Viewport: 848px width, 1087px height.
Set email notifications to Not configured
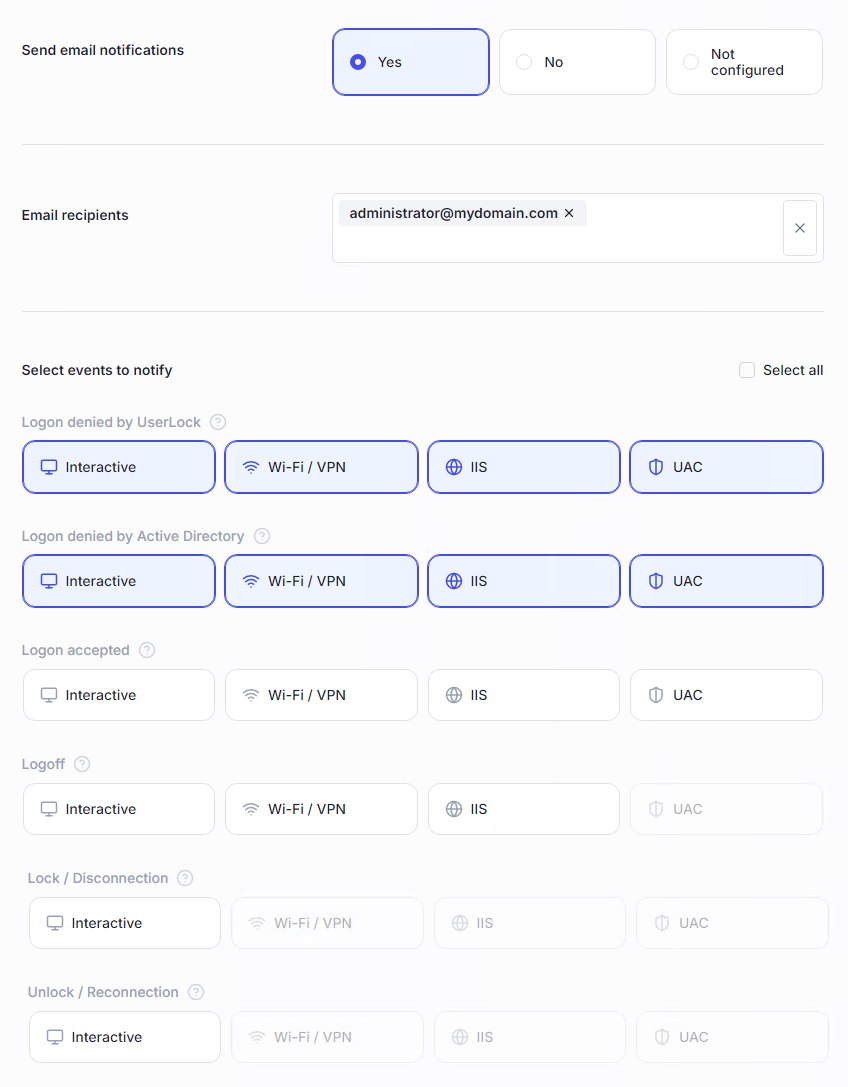coord(744,62)
